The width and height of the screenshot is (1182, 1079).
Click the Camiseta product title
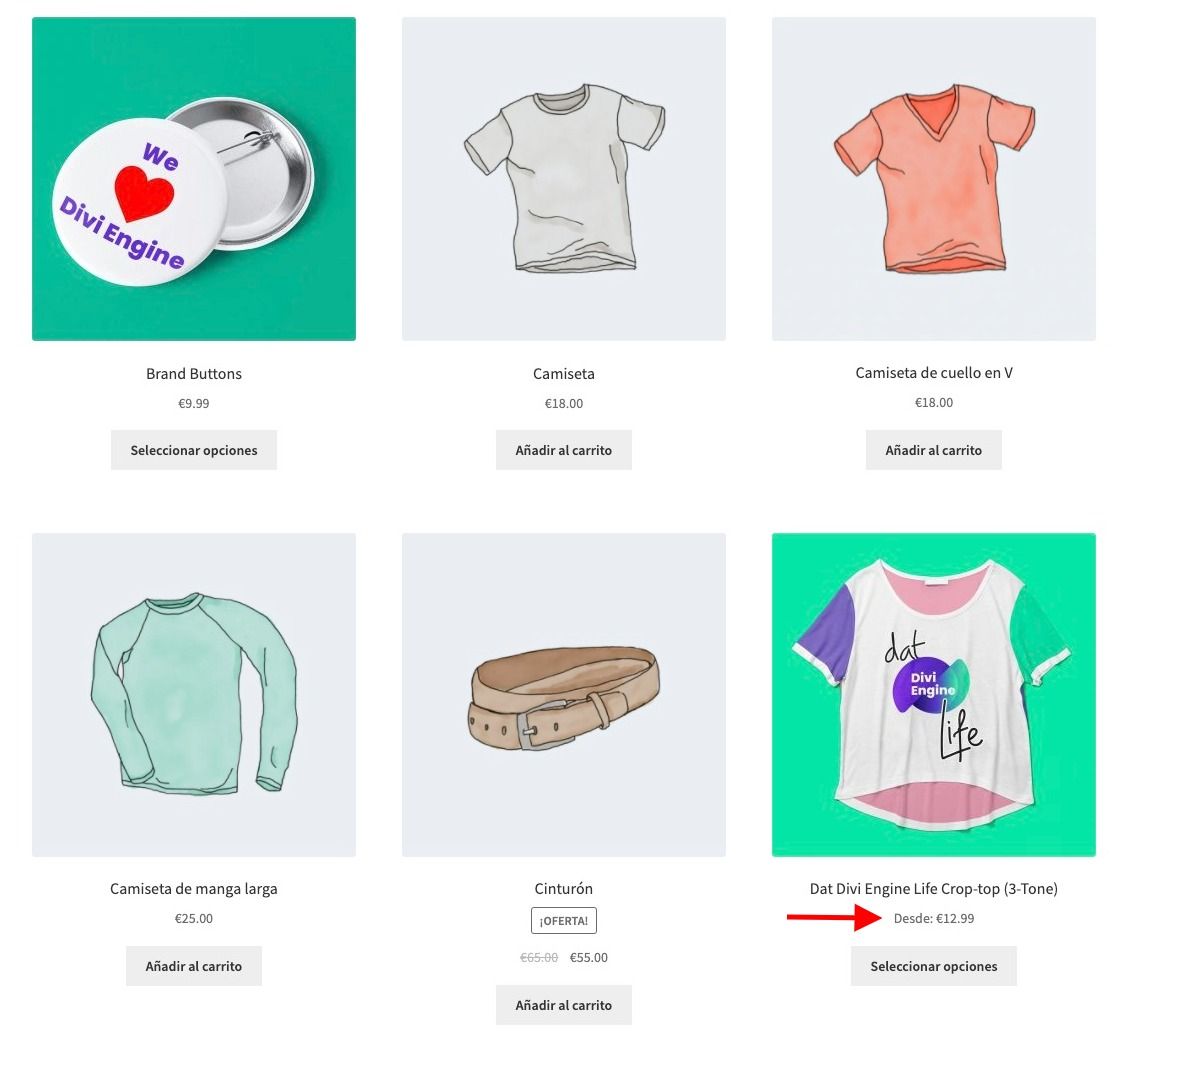coord(564,373)
